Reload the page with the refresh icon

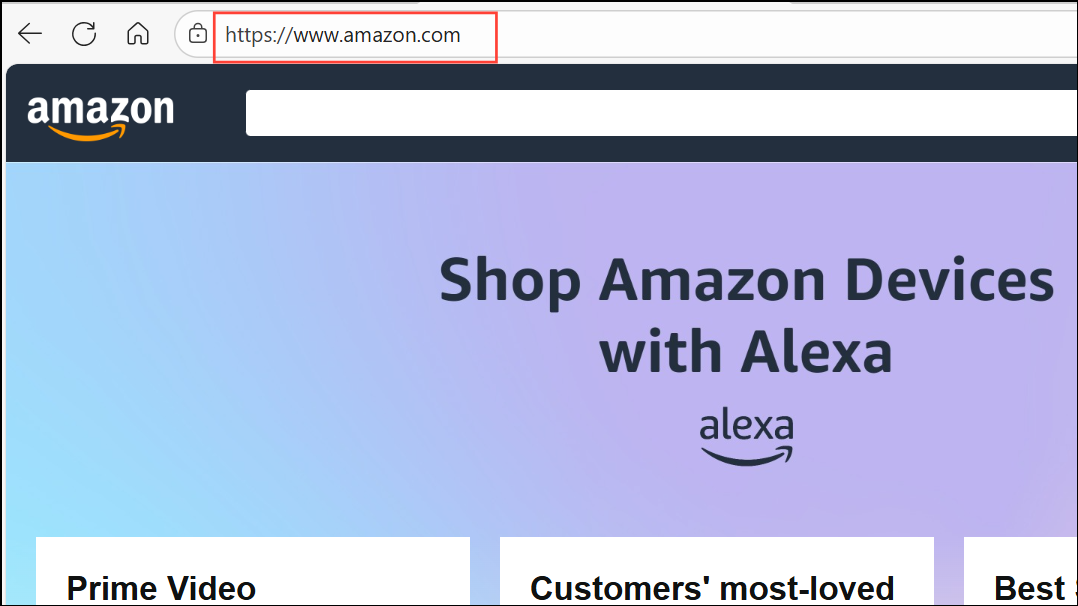[x=84, y=34]
